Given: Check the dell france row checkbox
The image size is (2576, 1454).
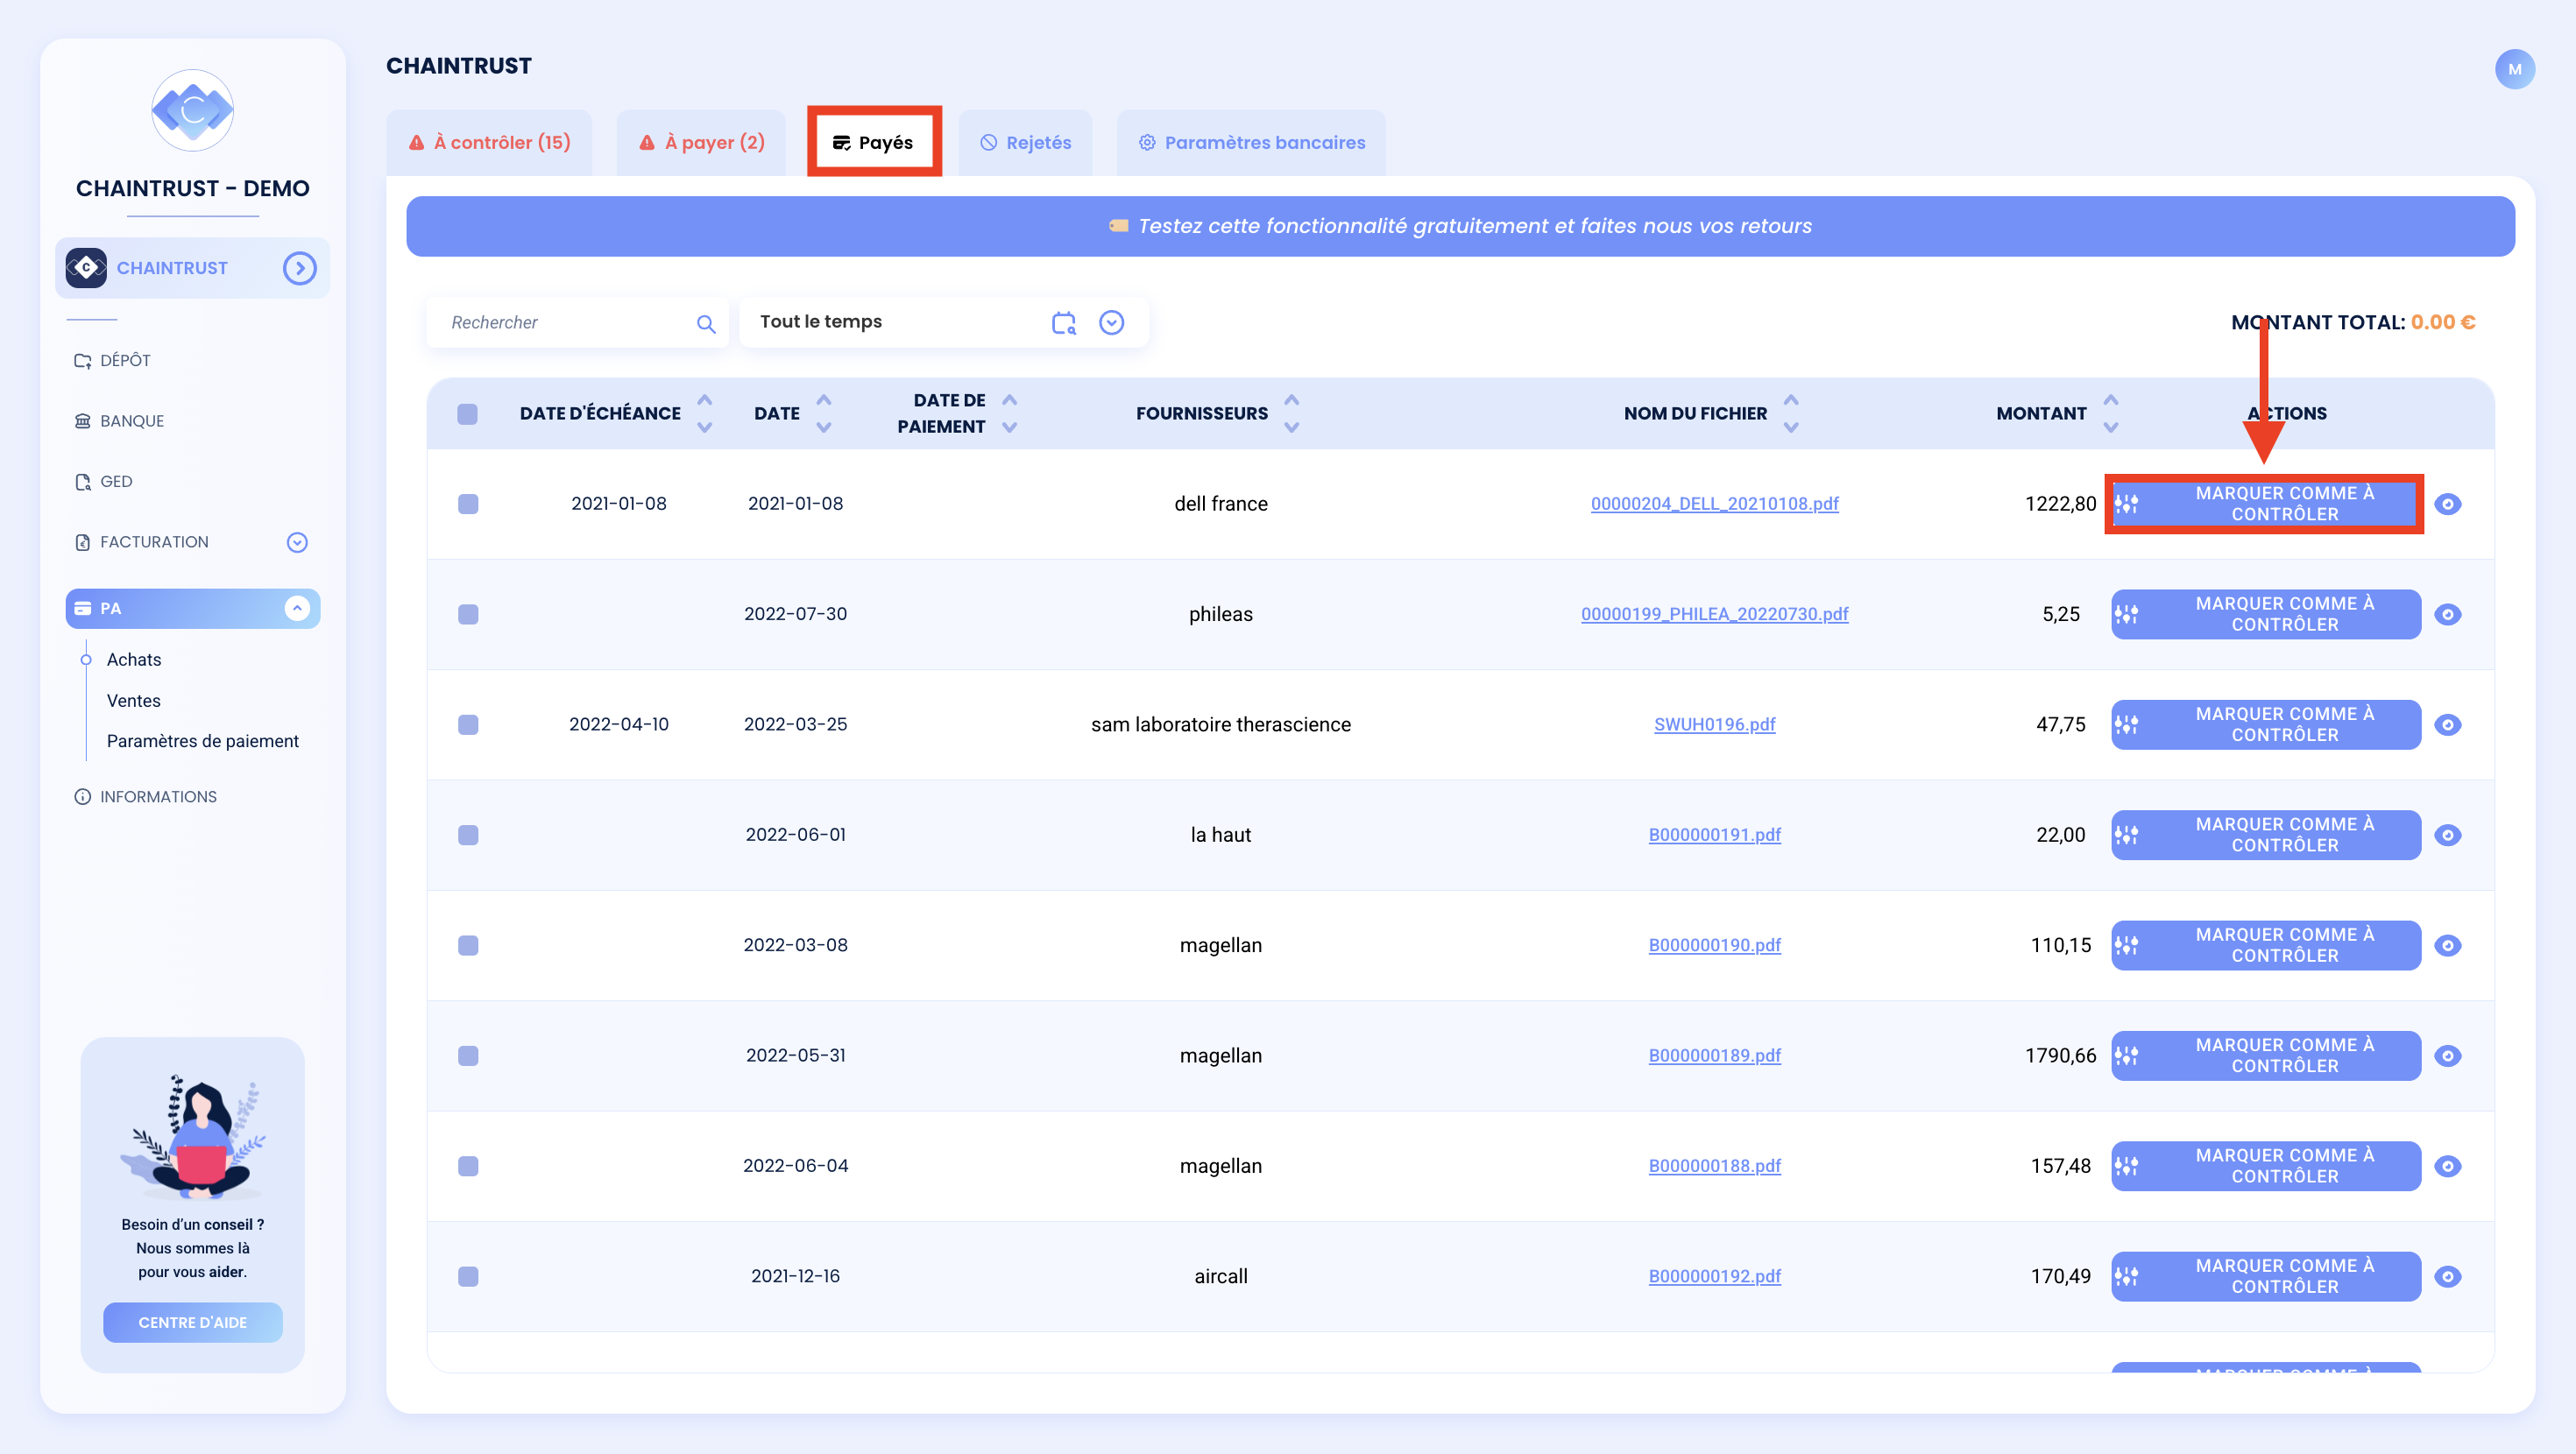Looking at the screenshot, I should [467, 504].
